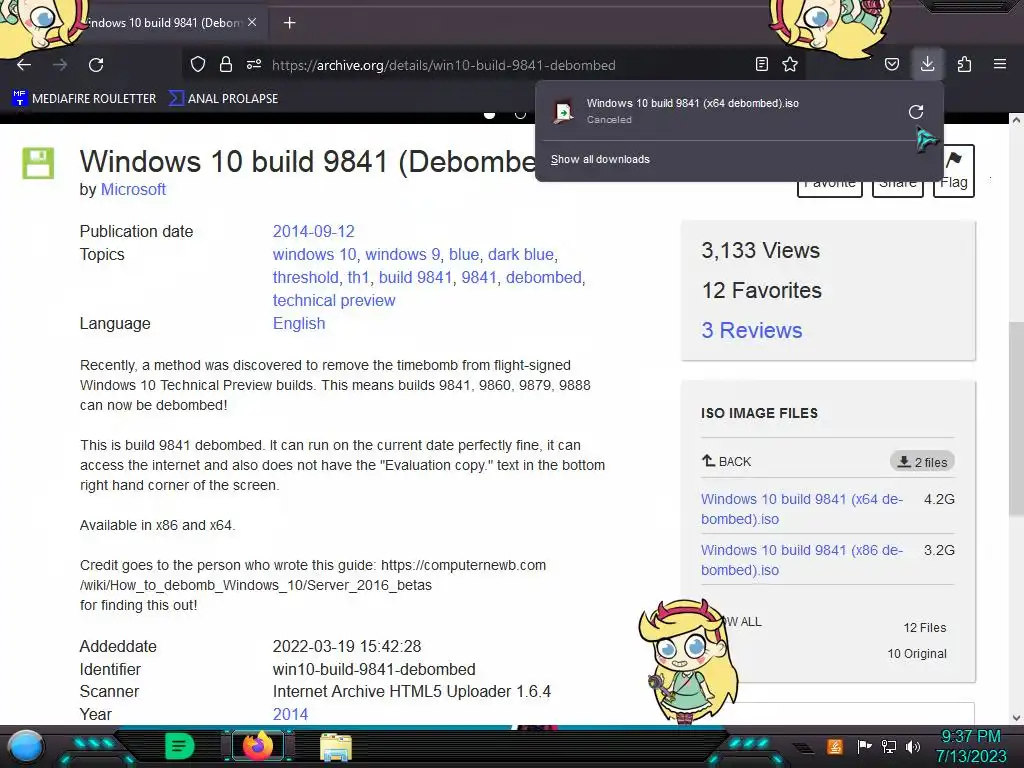
Task: Open the 'threshold' topic link
Action: 306,278
